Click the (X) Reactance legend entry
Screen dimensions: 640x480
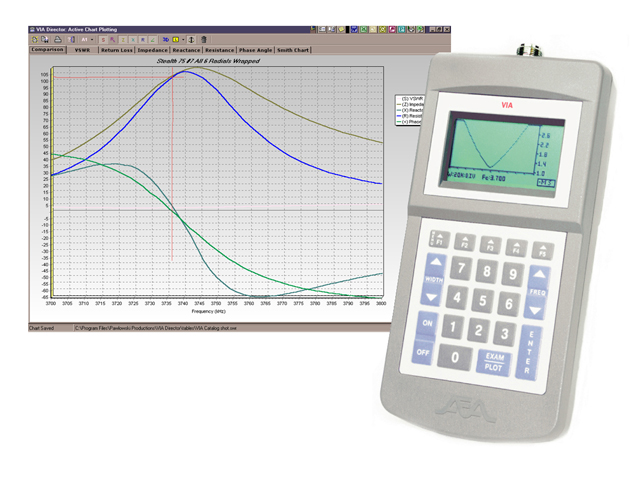(x=410, y=110)
